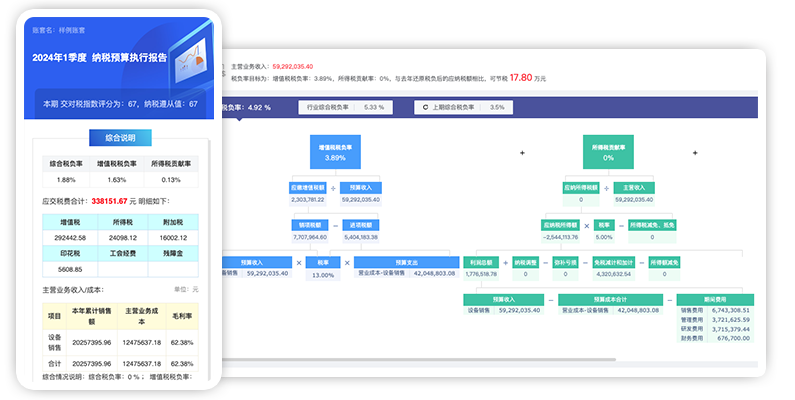Screen dimensions: 795x400
Task: Click the 合计 row label in the mobile table
Action: tap(55, 364)
